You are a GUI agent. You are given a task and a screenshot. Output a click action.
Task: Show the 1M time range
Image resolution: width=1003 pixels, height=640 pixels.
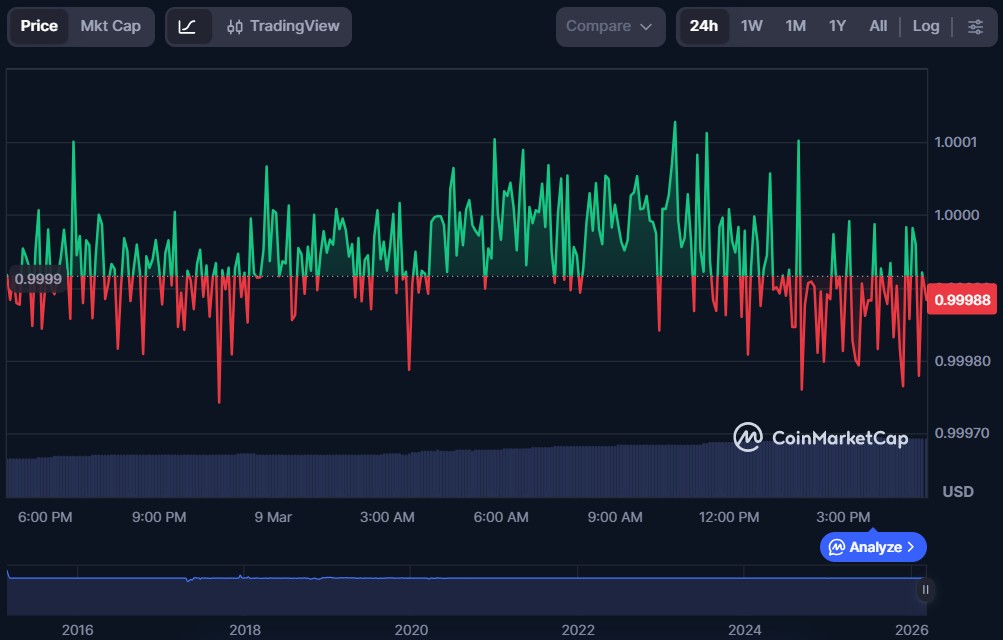(x=795, y=26)
